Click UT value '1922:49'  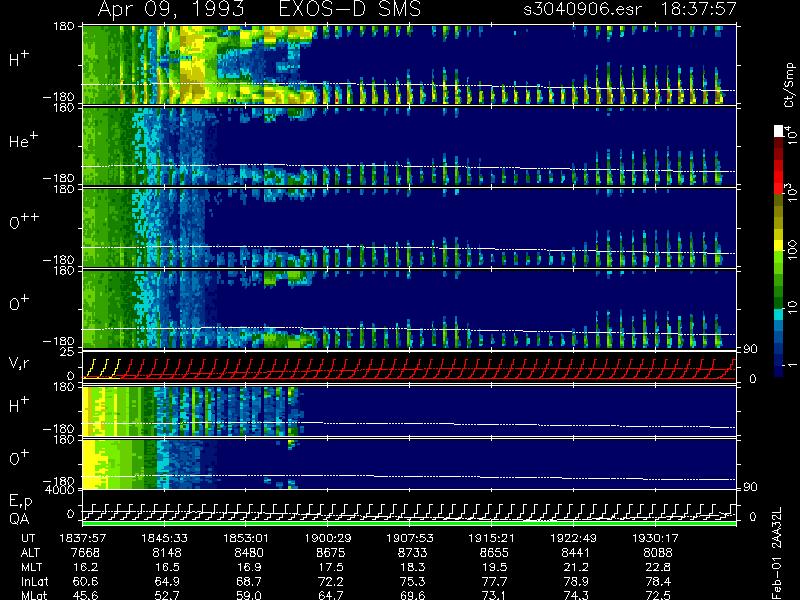573,538
